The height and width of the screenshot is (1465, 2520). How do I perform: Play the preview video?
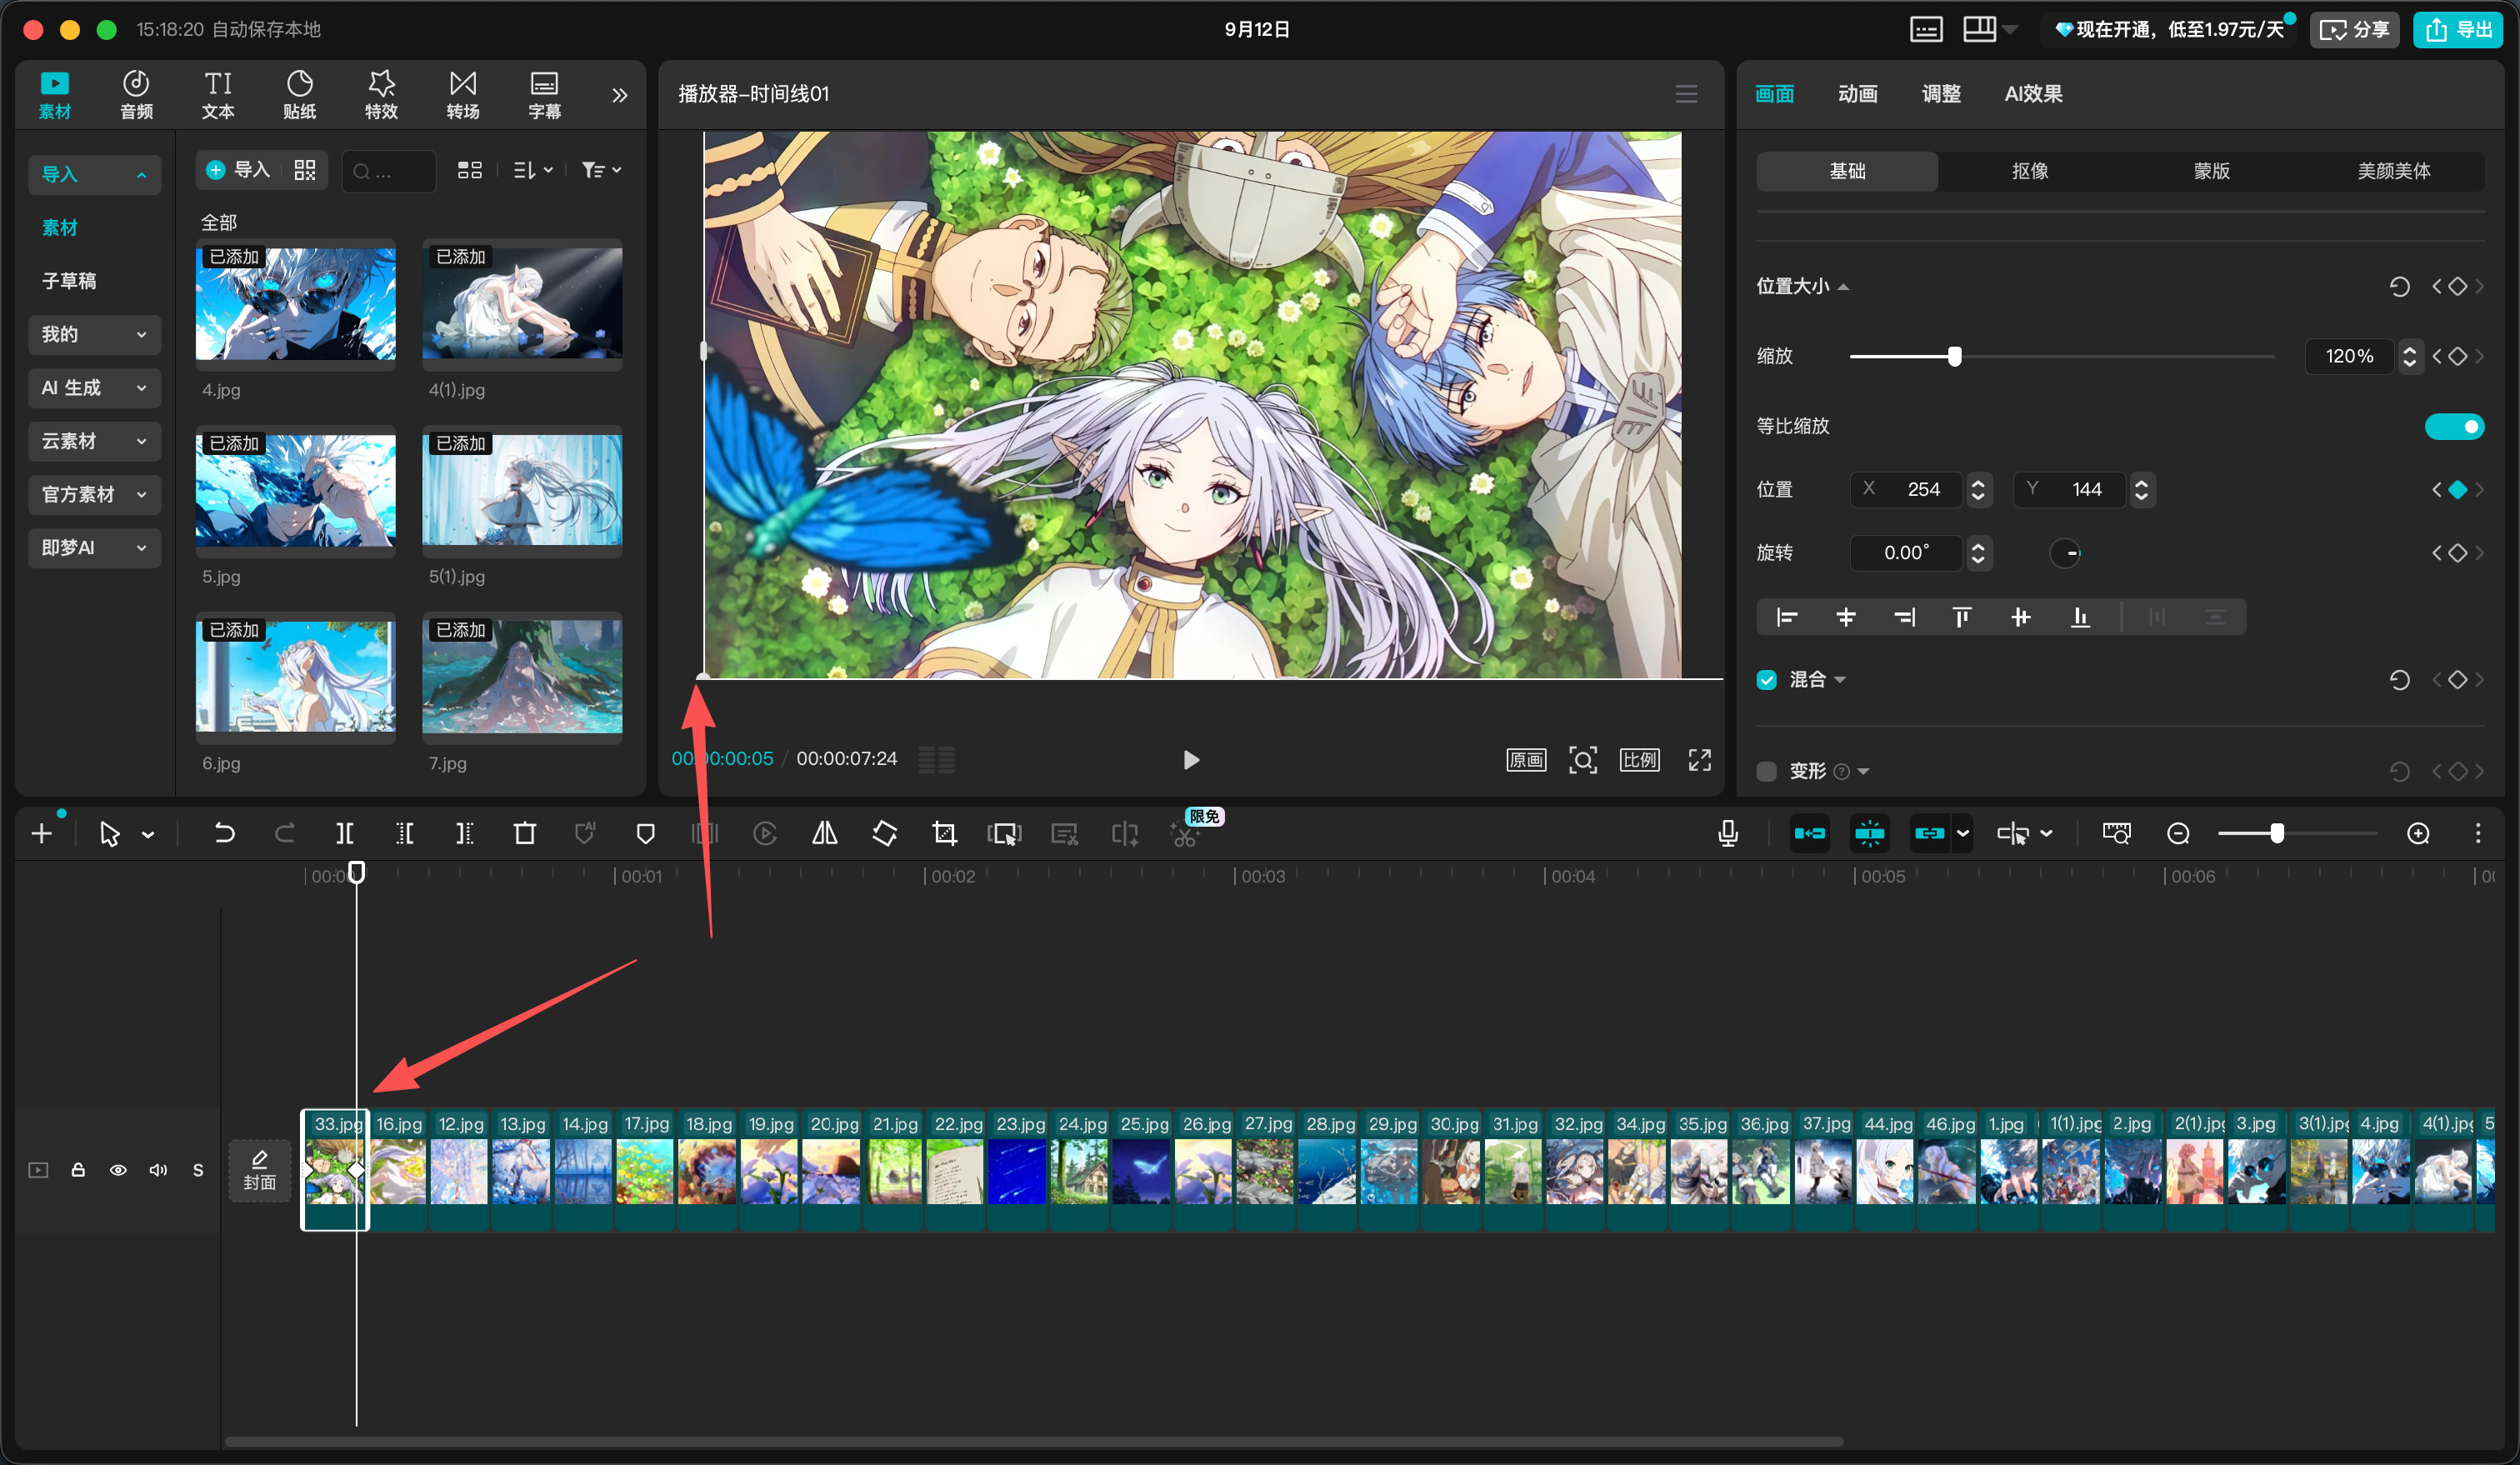pos(1191,760)
